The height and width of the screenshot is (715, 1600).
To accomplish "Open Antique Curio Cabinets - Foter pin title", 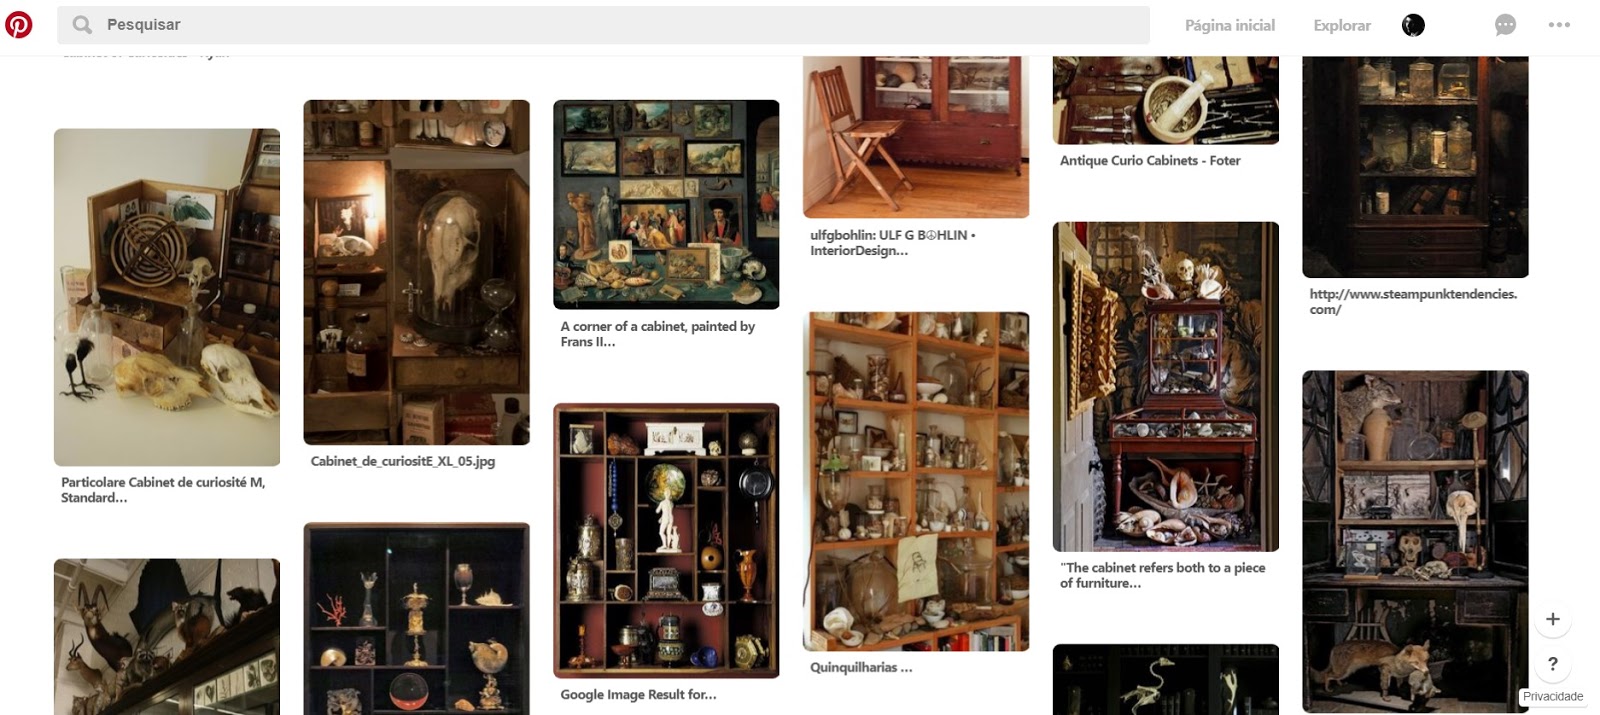I will pyautogui.click(x=1150, y=161).
